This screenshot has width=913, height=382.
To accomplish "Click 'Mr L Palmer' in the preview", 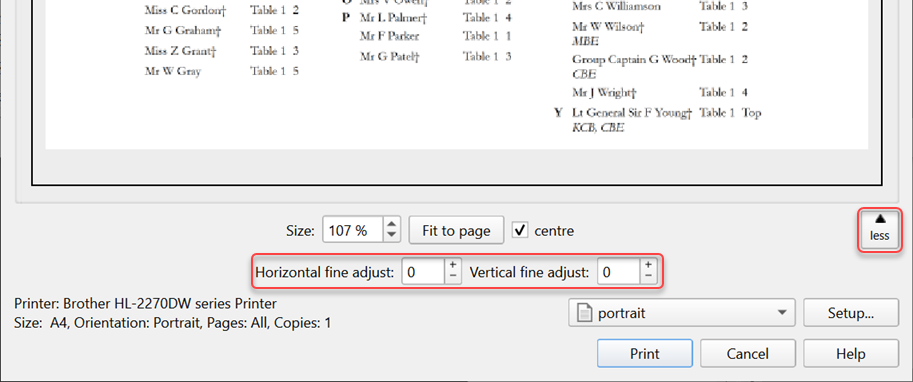I will pyautogui.click(x=394, y=18).
